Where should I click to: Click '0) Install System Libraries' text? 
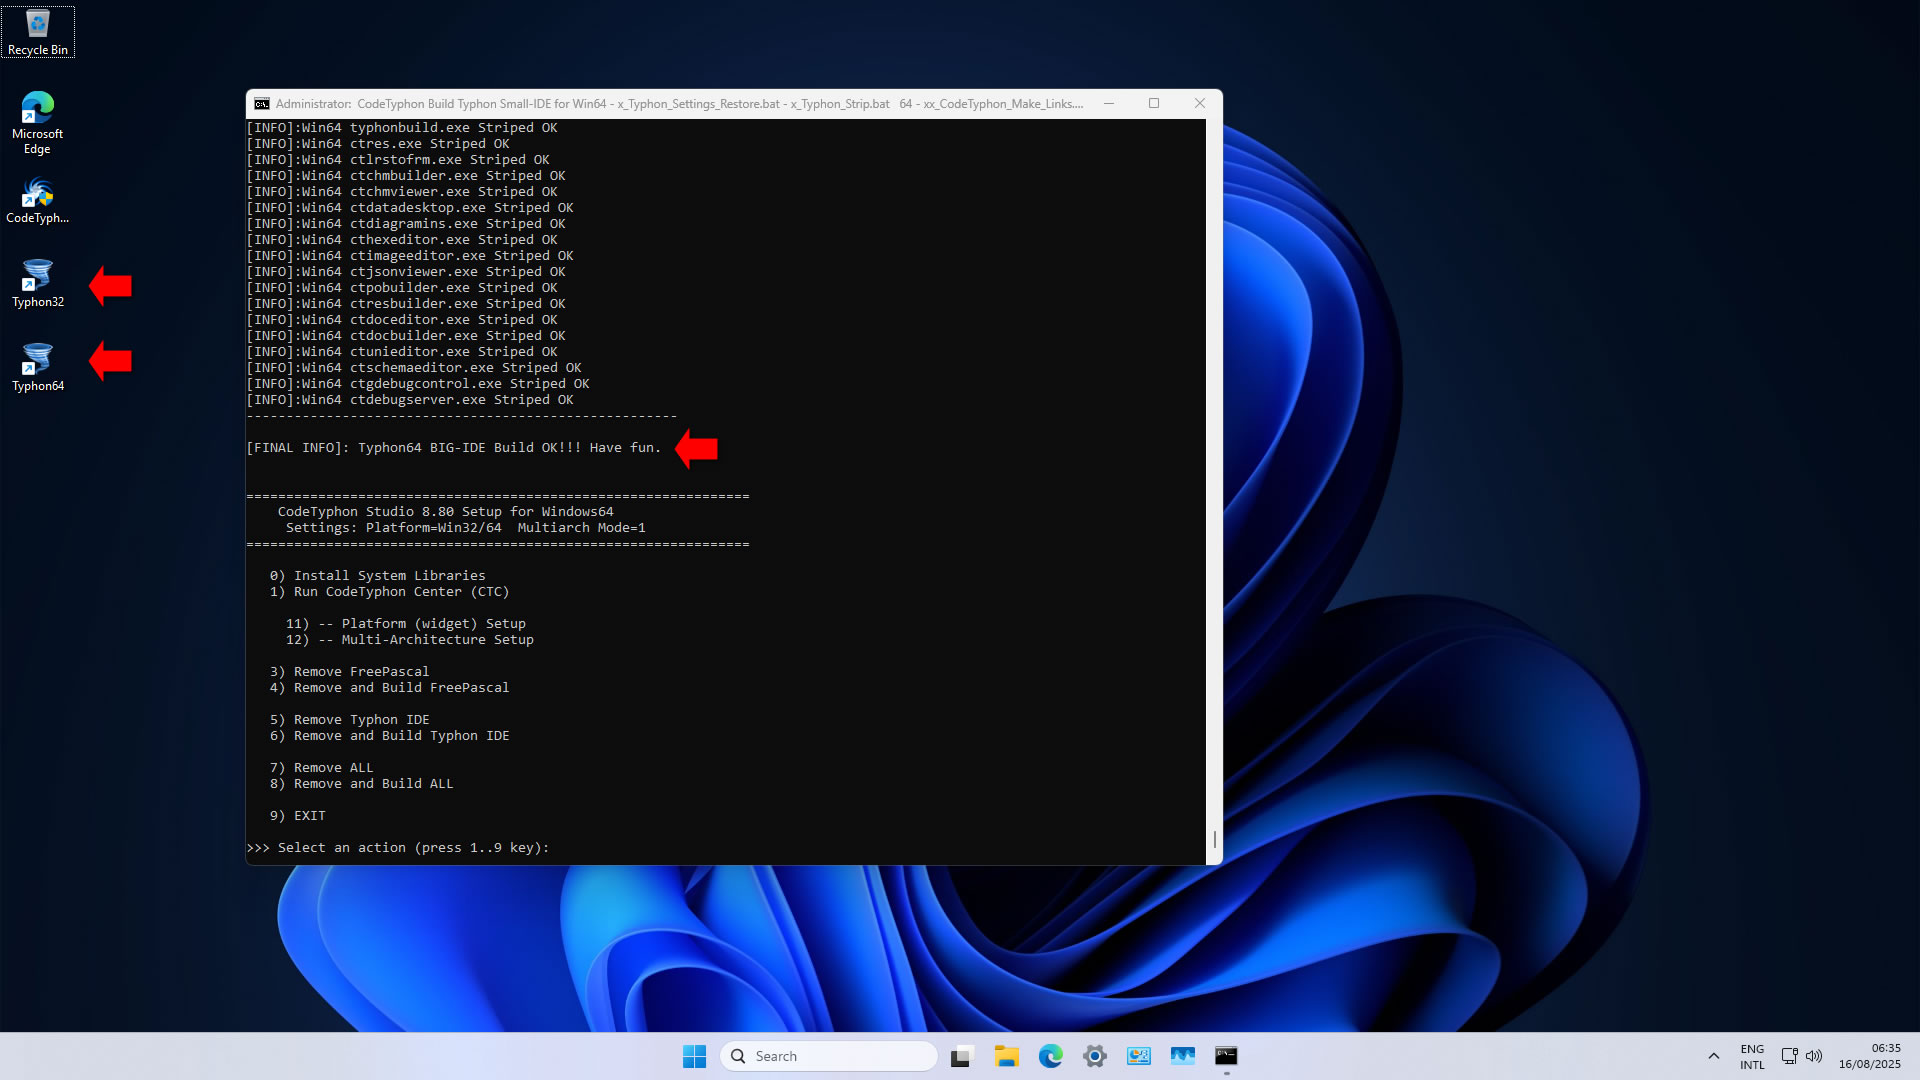click(x=377, y=576)
